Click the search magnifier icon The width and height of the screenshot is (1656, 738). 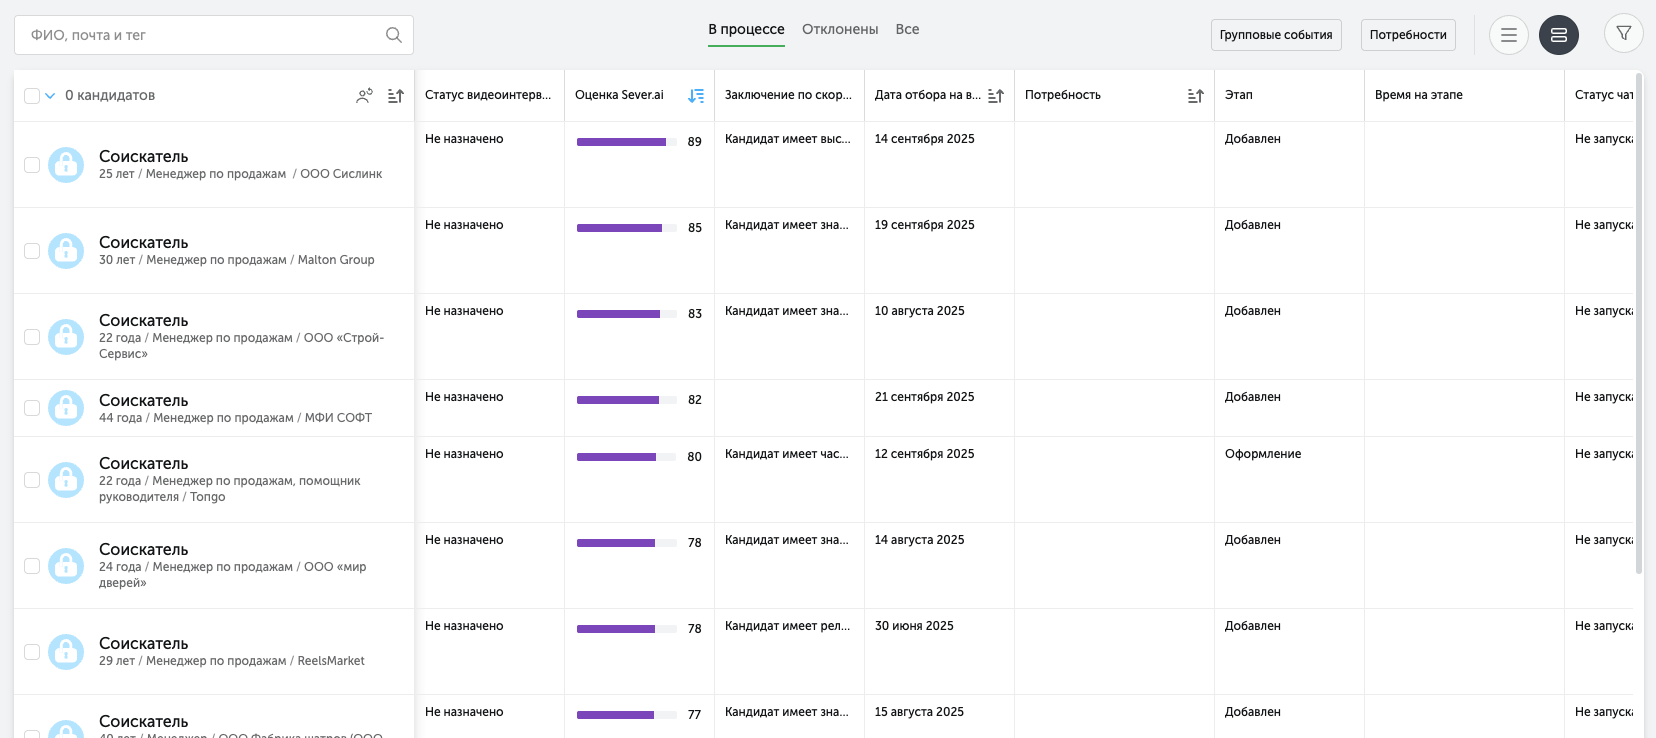click(x=394, y=35)
